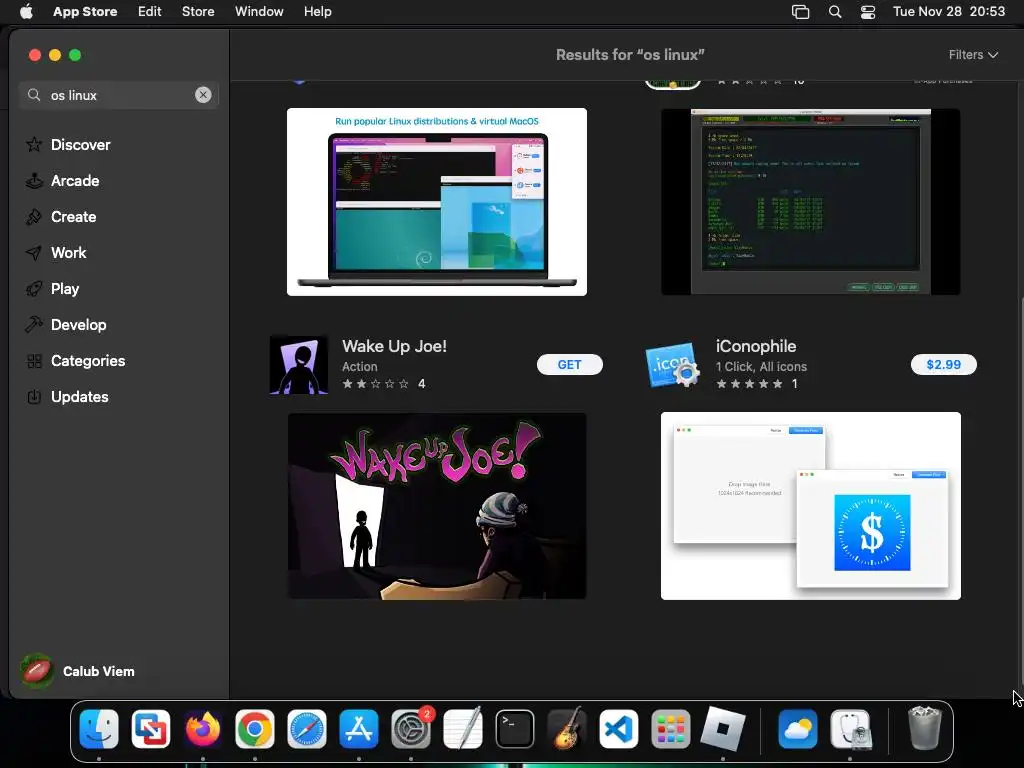This screenshot has height=768, width=1024.
Task: Open the Window menu
Action: coord(259,11)
